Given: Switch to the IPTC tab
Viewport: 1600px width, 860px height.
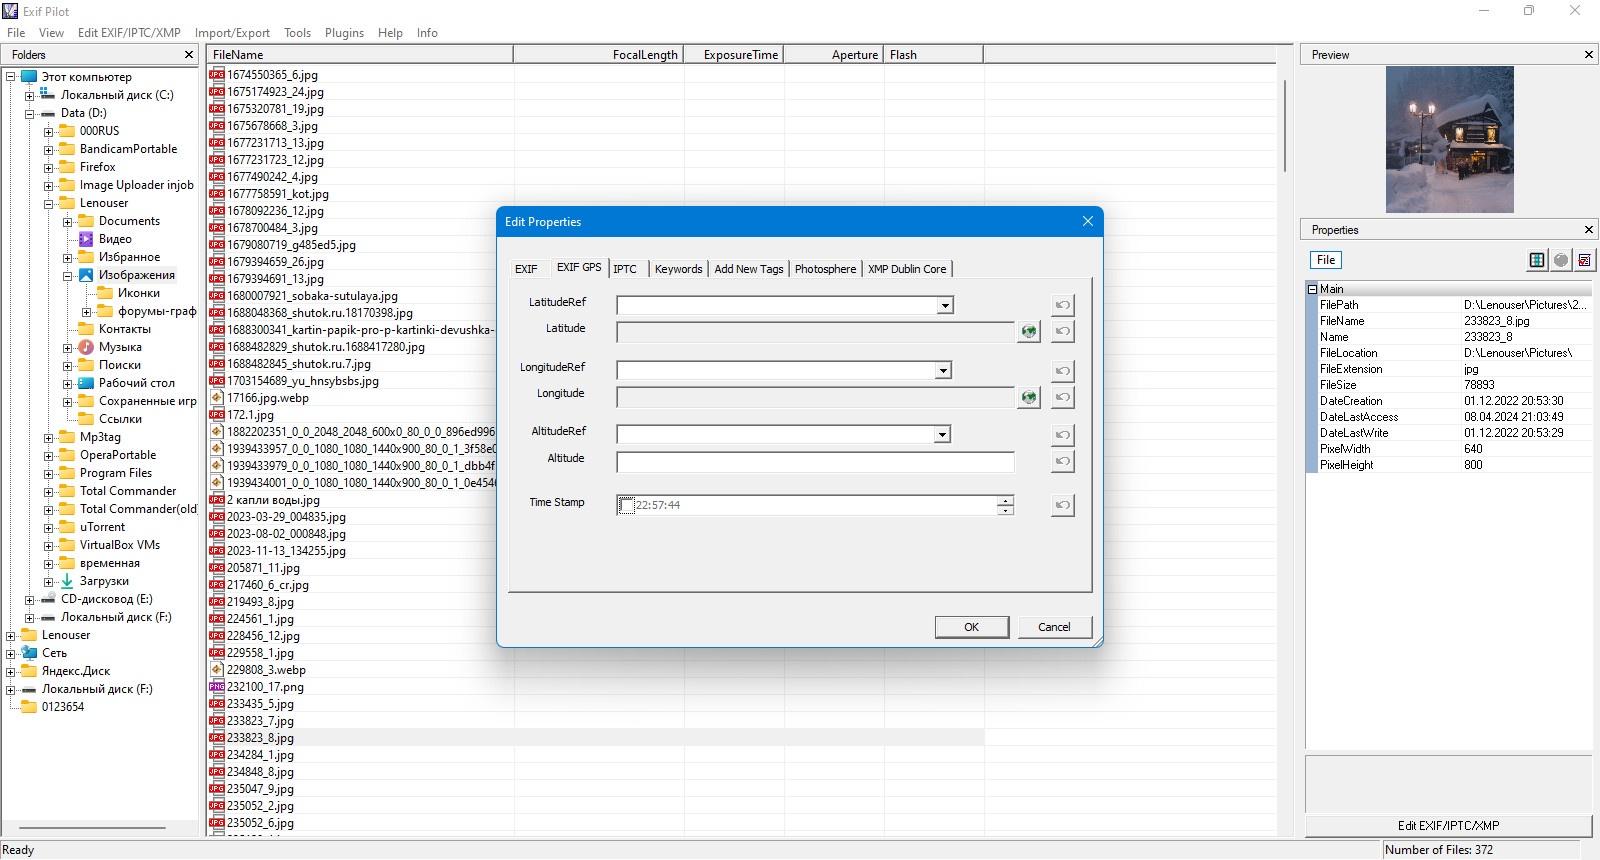Looking at the screenshot, I should tap(625, 269).
